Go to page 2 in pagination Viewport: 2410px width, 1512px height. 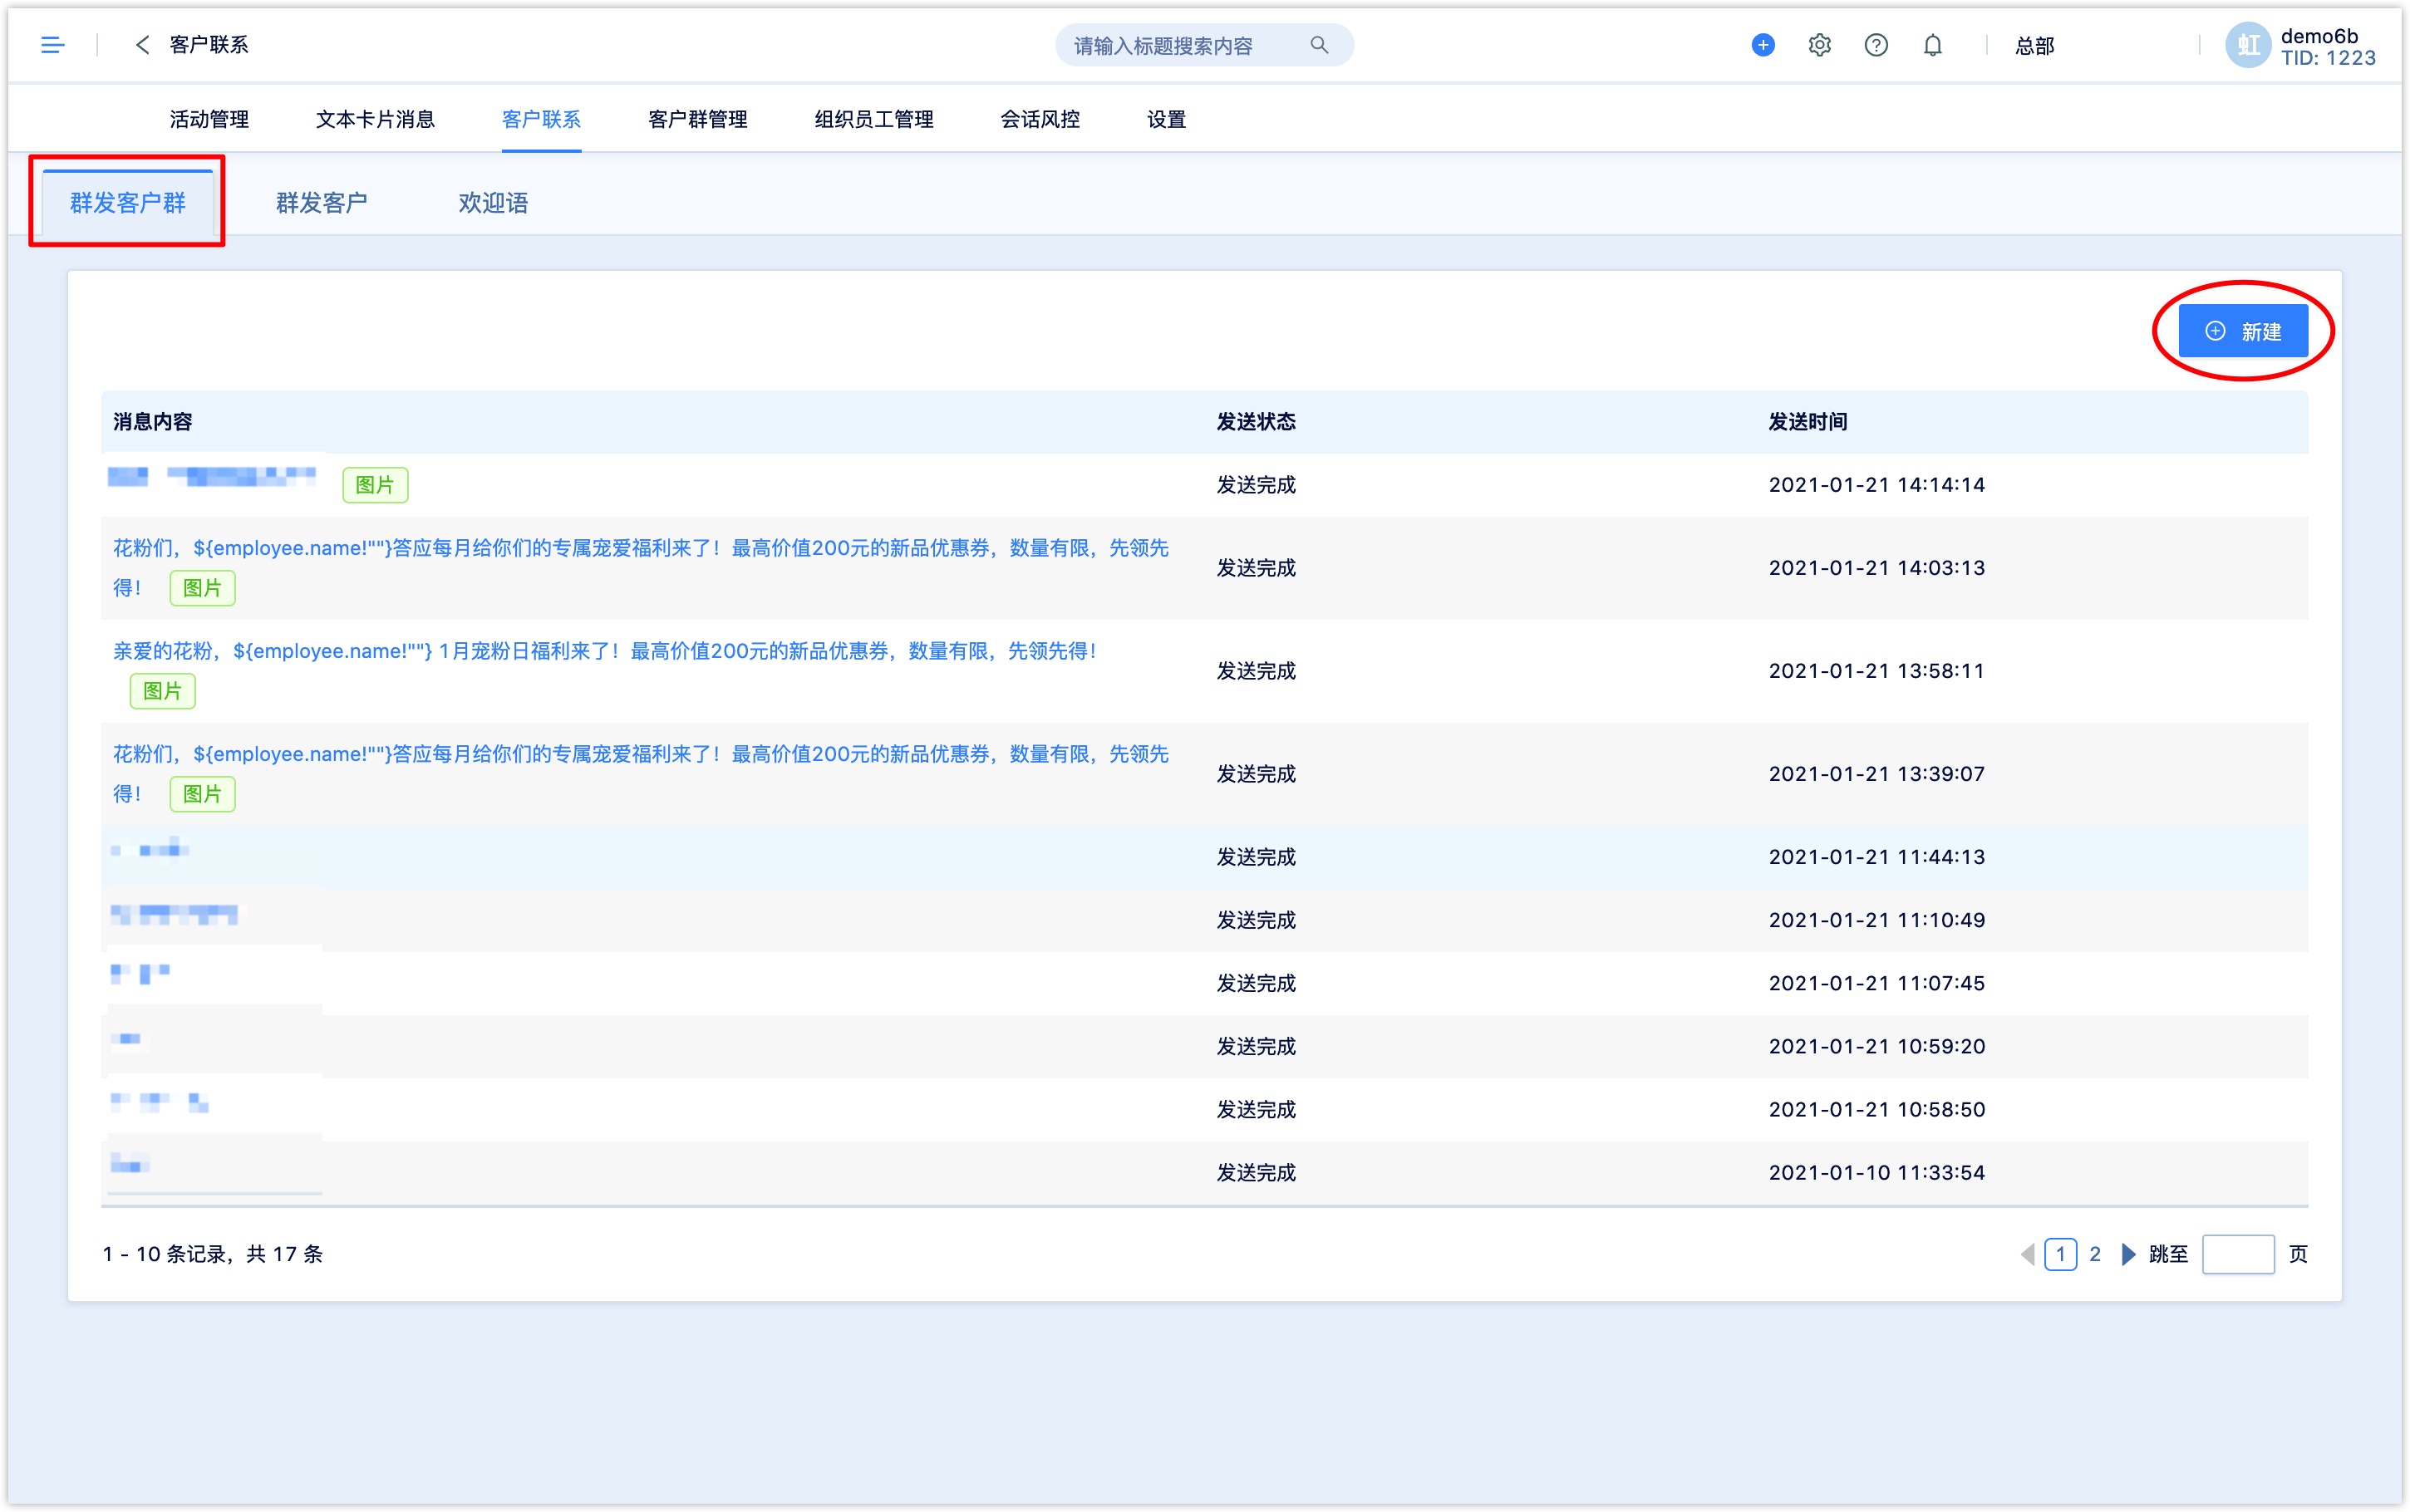click(2095, 1254)
